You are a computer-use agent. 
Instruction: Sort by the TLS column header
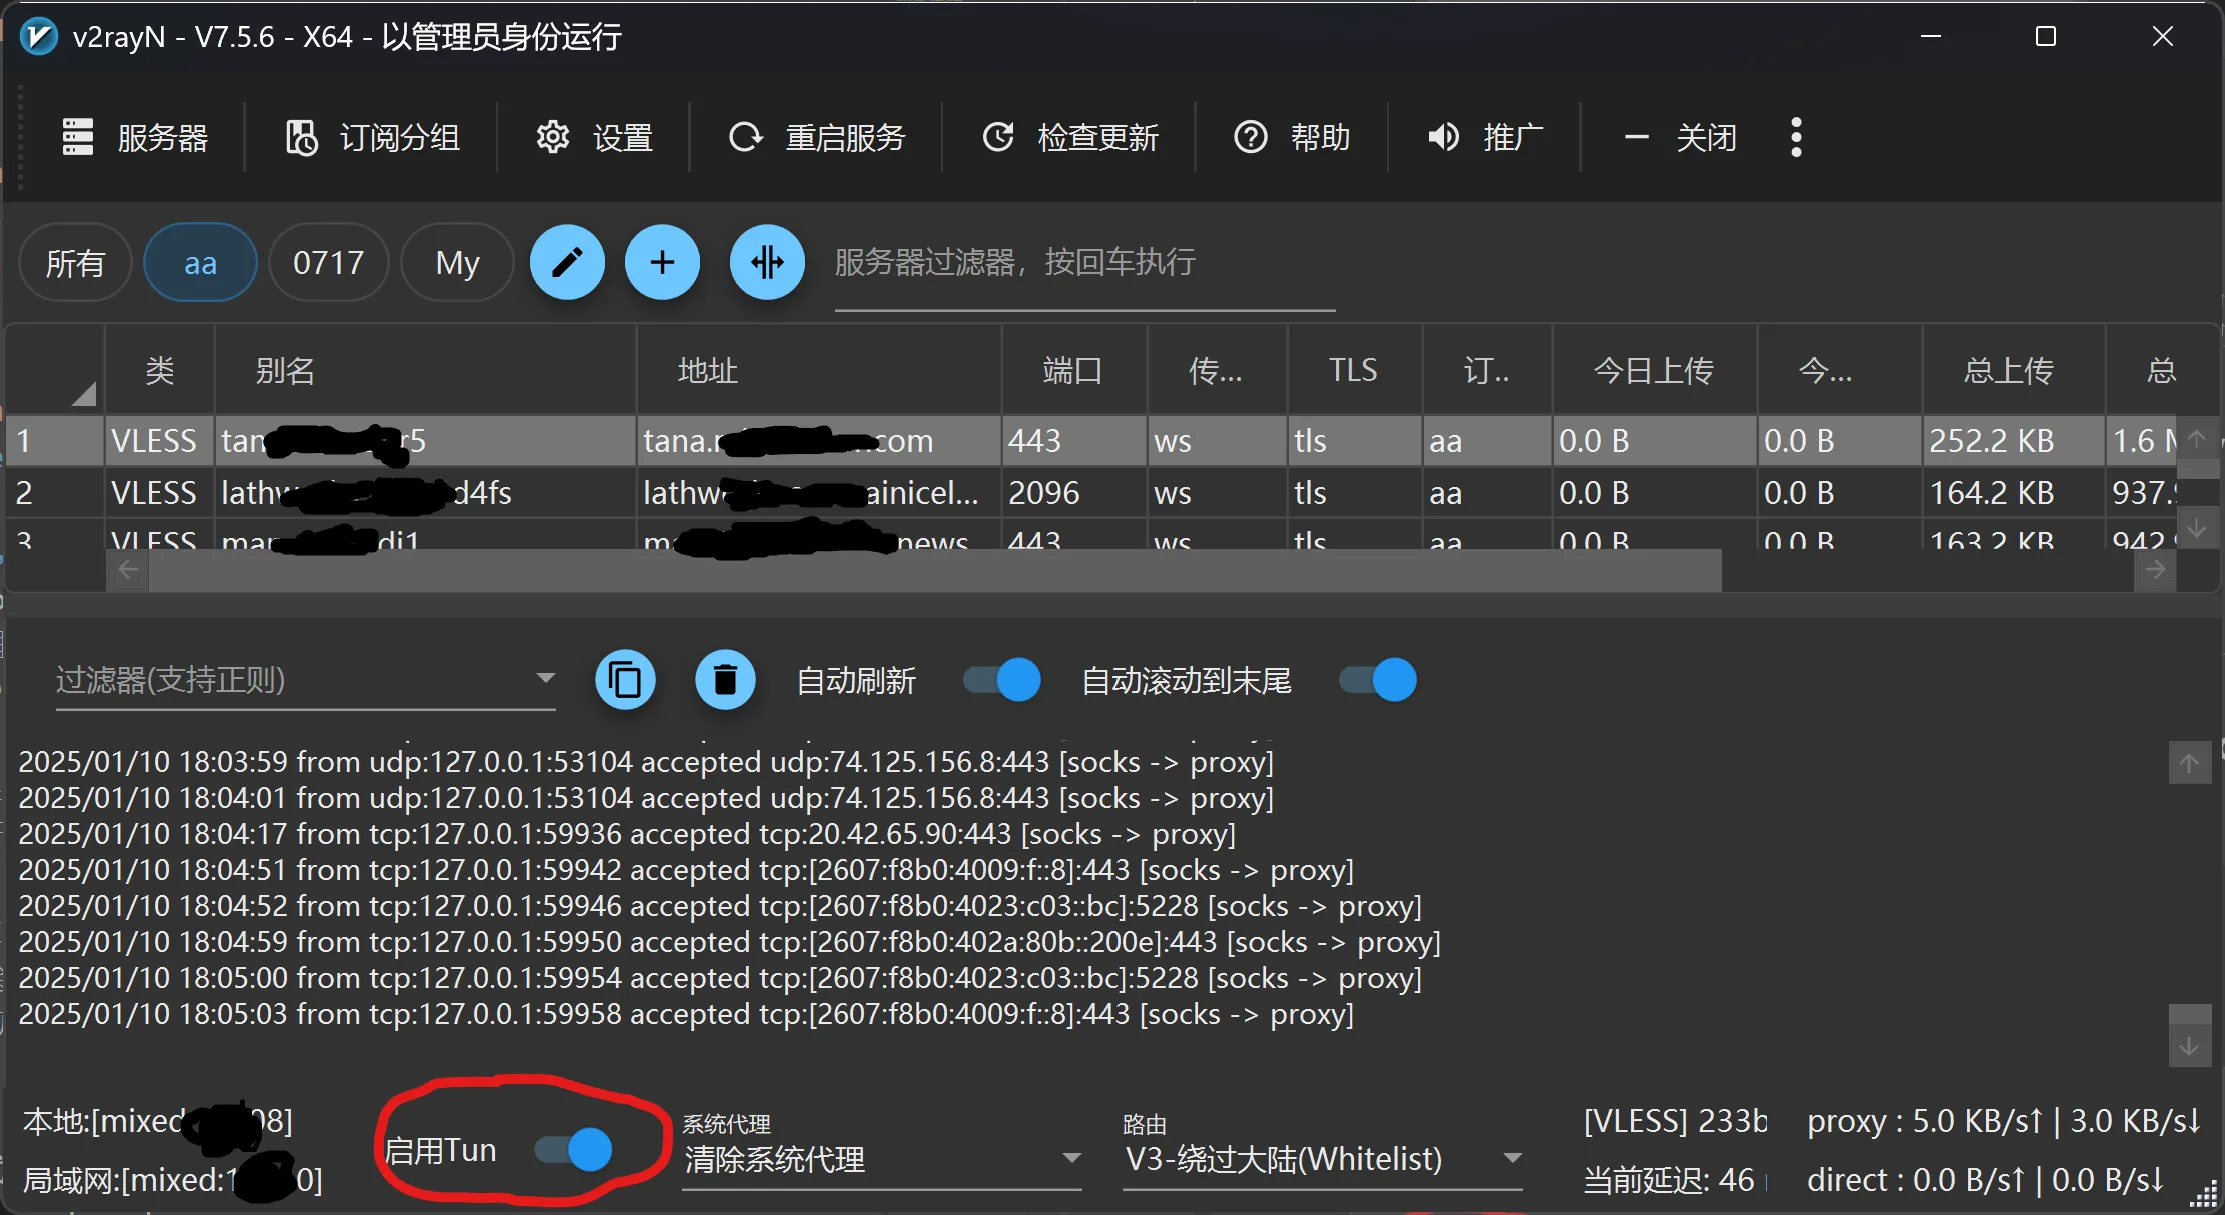pyautogui.click(x=1354, y=371)
